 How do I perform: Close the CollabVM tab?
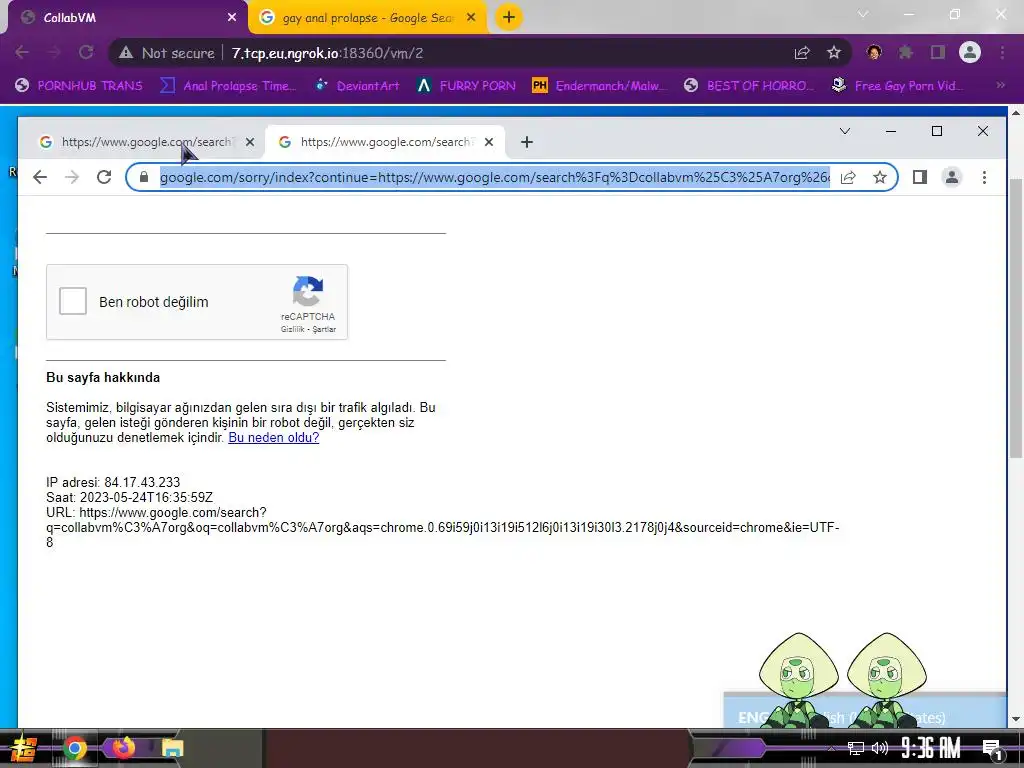click(x=232, y=18)
